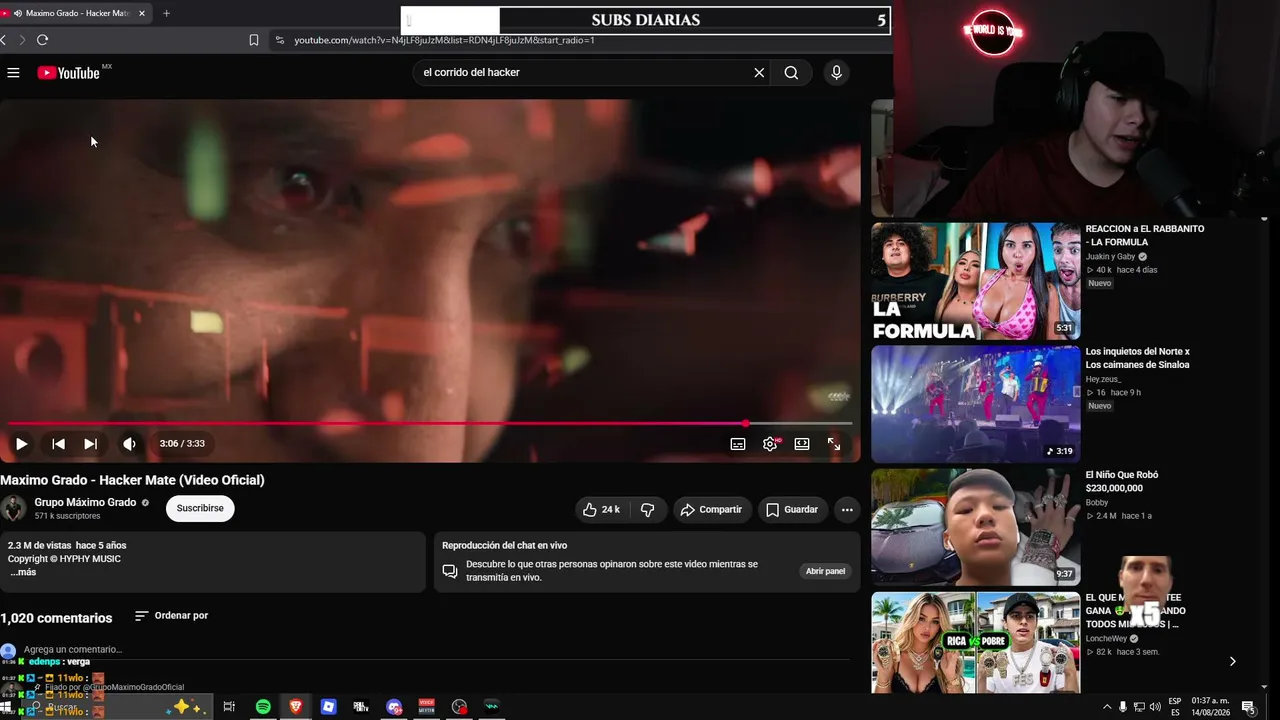Clear the search box text
1280x720 pixels.
pyautogui.click(x=759, y=72)
